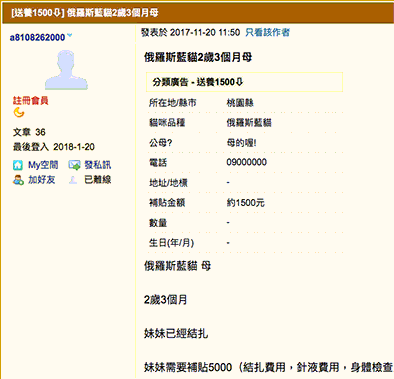The image size is (394, 379).
Task: Click 發私訊 text link
Action: [x=98, y=165]
